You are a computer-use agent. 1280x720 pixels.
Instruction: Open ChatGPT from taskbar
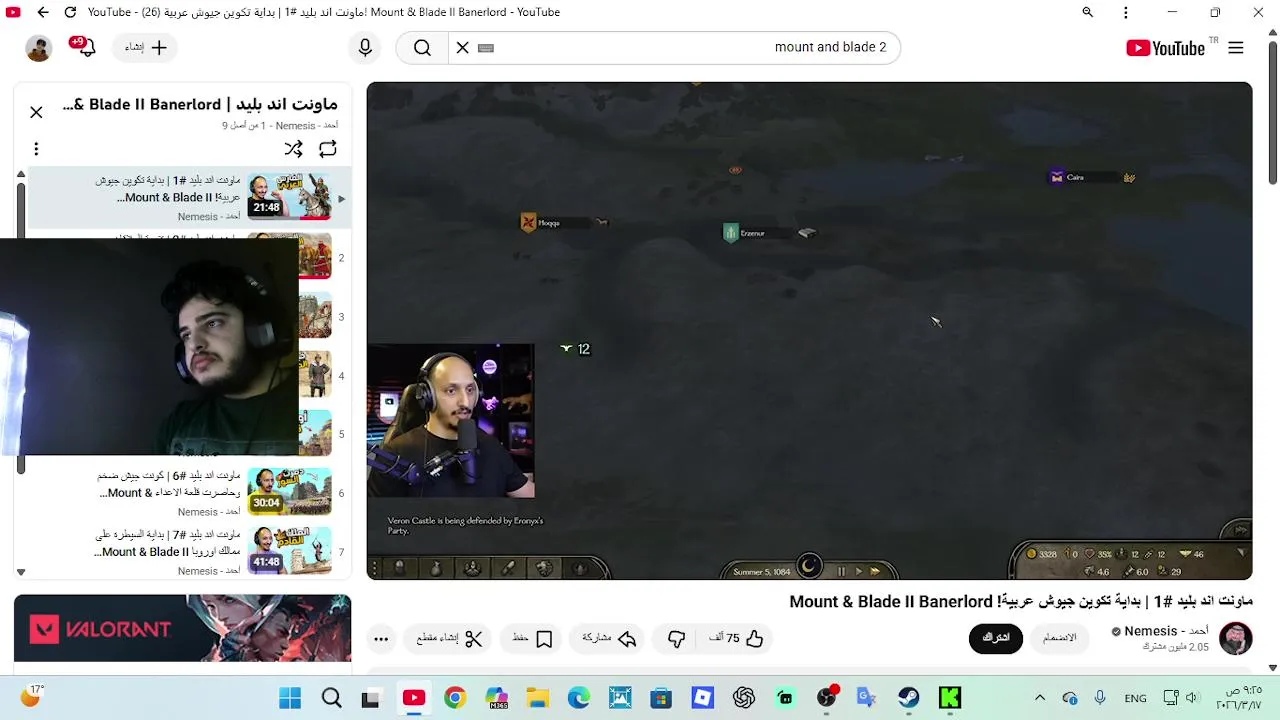pos(743,698)
